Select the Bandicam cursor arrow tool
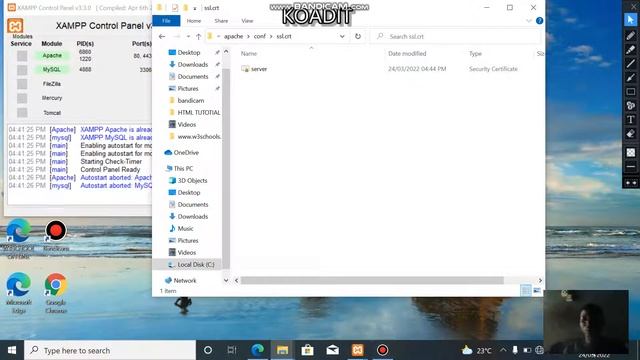Screen dimensions: 640x360 tap(631, 20)
